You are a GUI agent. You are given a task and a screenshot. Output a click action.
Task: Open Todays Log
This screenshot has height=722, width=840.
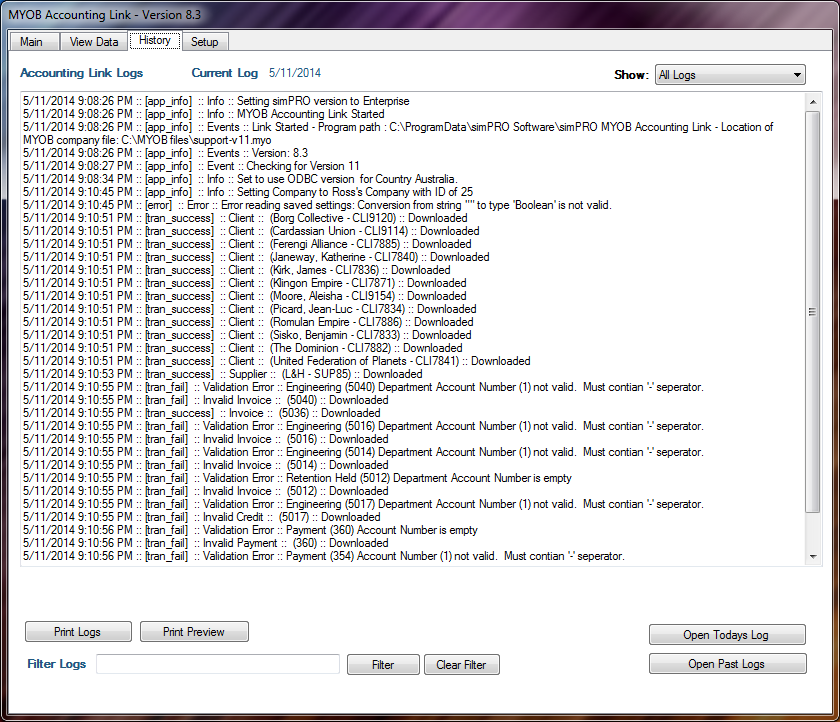(727, 634)
